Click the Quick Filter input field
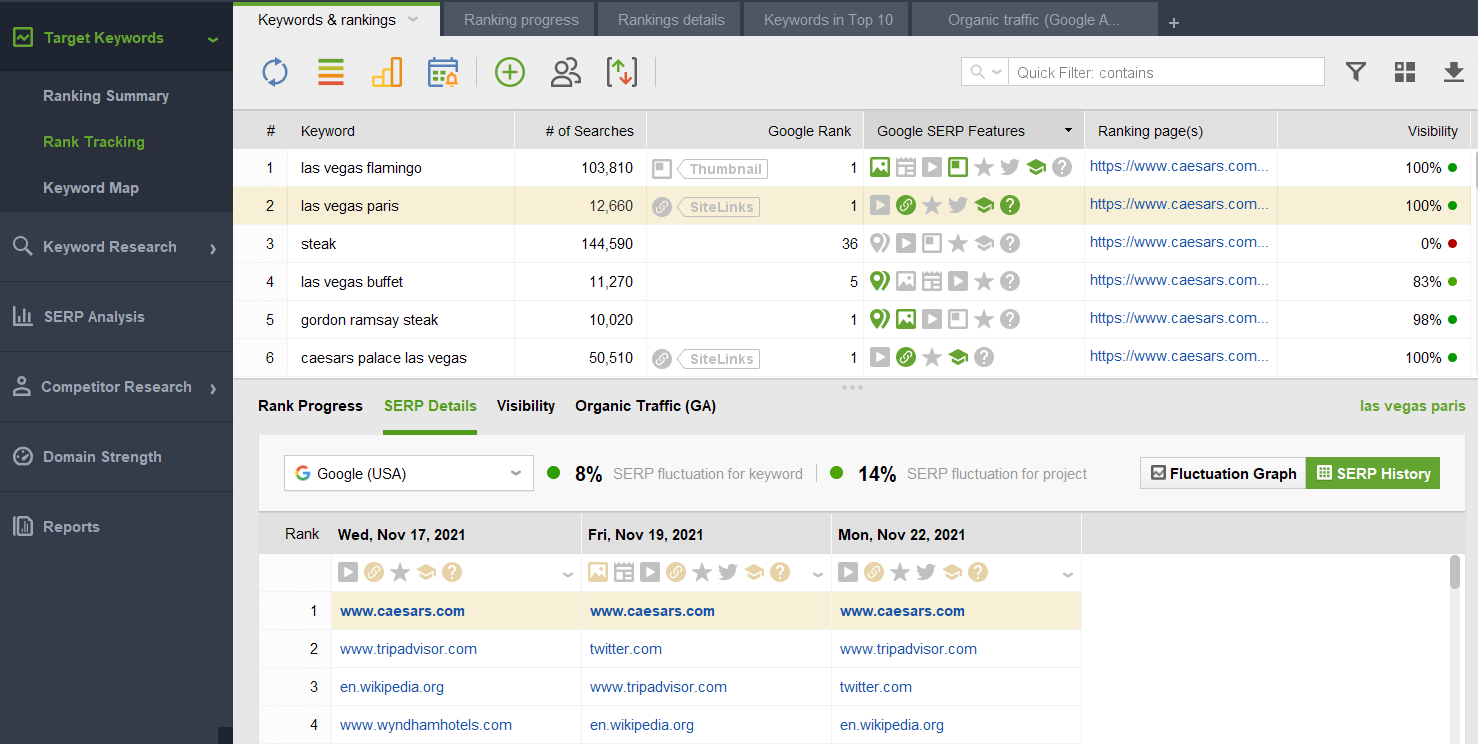 [1166, 72]
